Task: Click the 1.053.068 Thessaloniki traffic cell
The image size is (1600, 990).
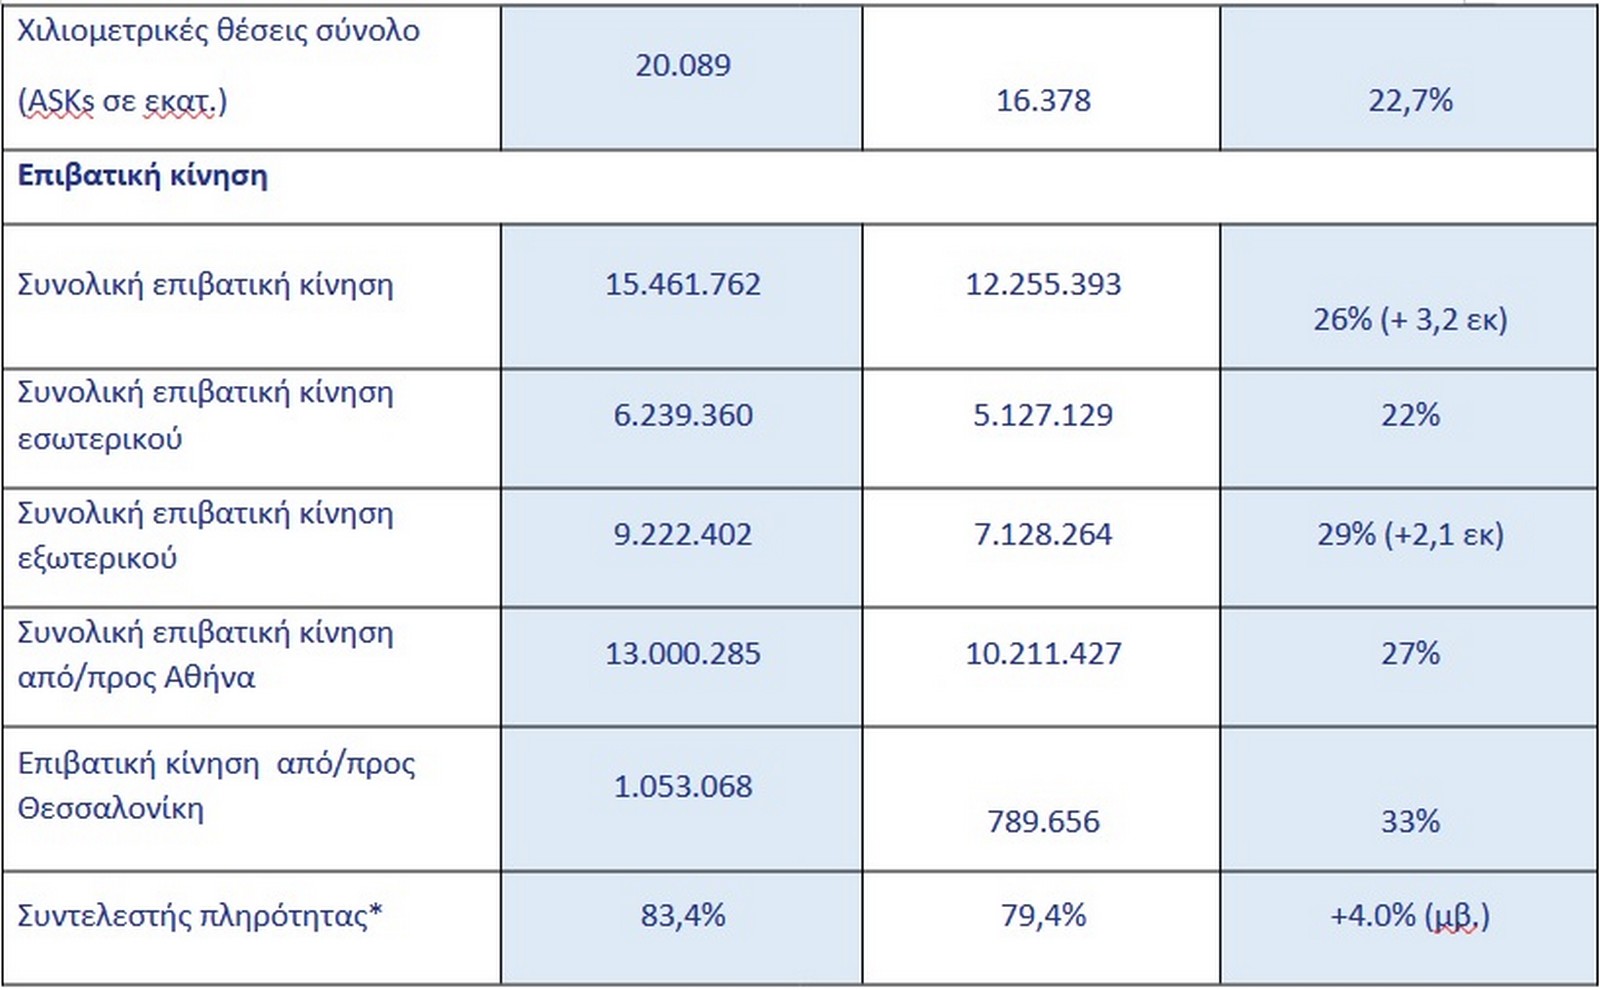Action: click(x=683, y=787)
